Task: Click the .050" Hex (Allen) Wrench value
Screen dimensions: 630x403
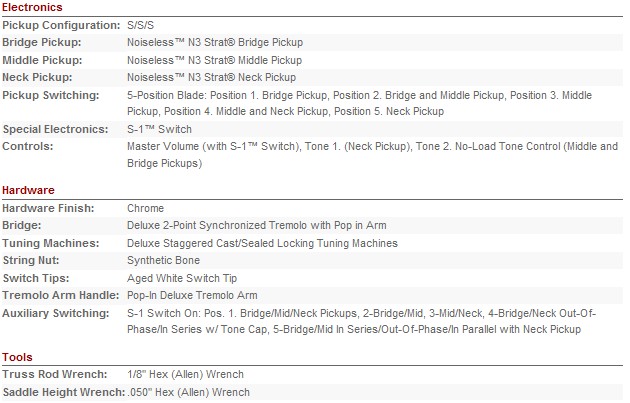Action: pyautogui.click(x=189, y=392)
